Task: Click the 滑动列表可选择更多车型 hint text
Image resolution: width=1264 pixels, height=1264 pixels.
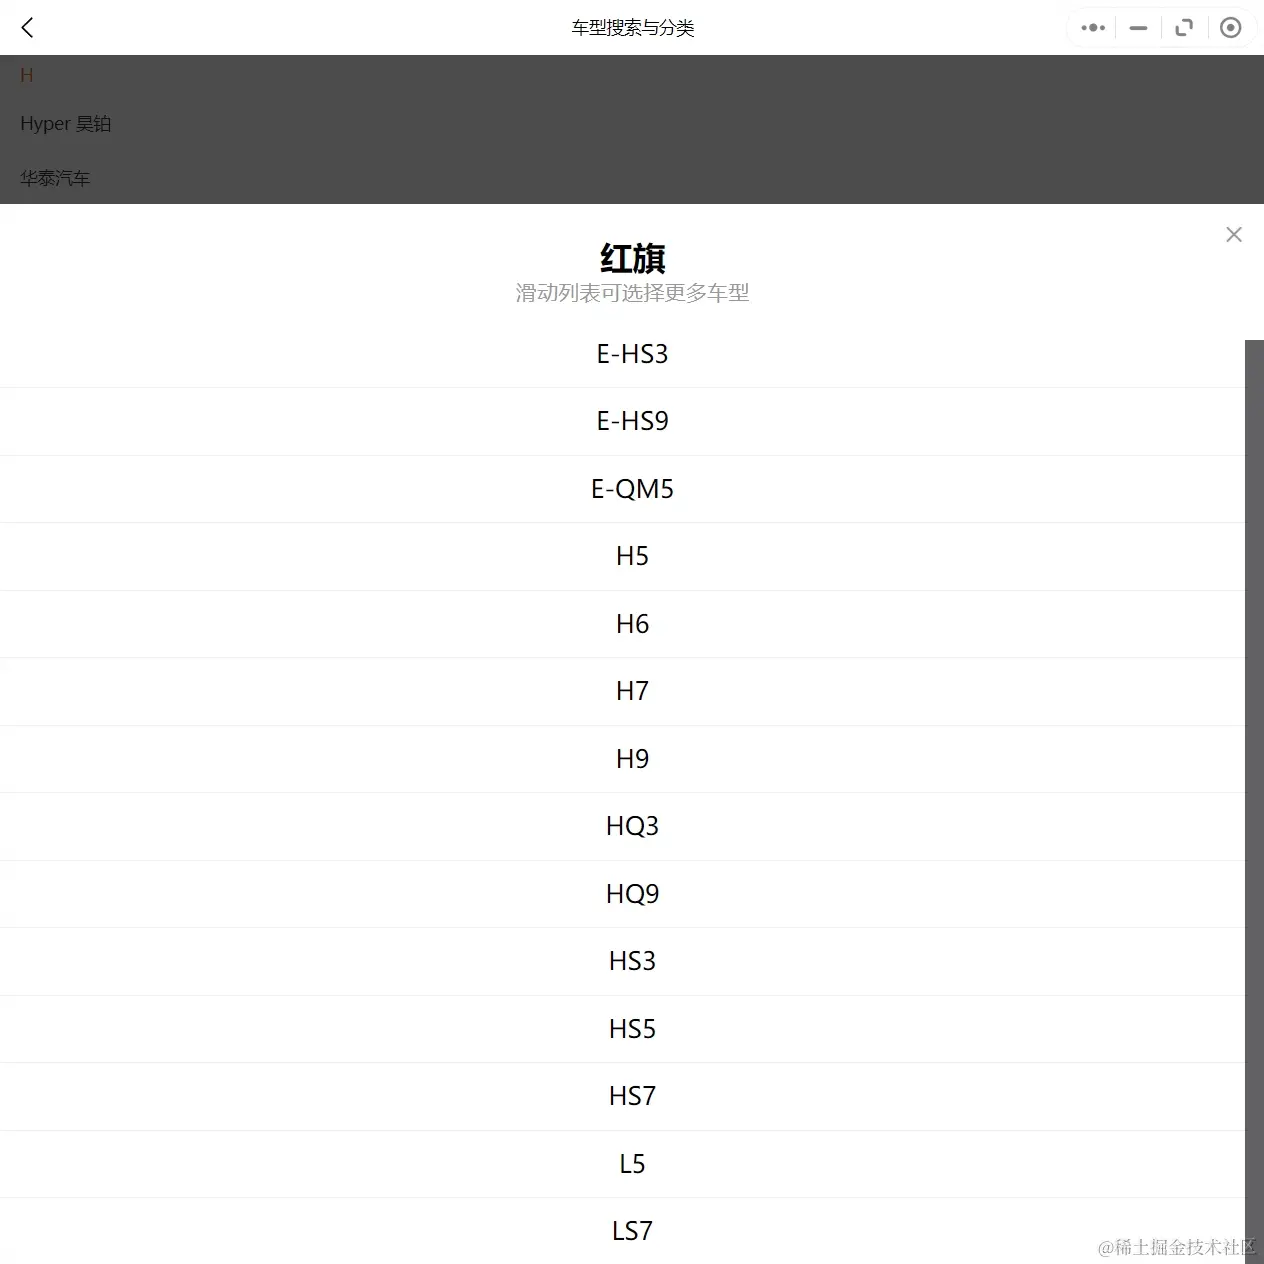Action: tap(632, 293)
